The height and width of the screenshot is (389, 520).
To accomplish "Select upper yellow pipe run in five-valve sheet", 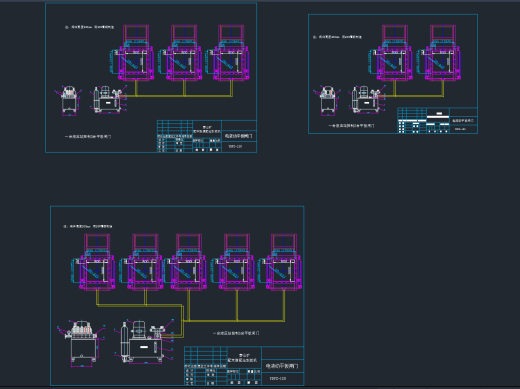I will tap(139, 305).
